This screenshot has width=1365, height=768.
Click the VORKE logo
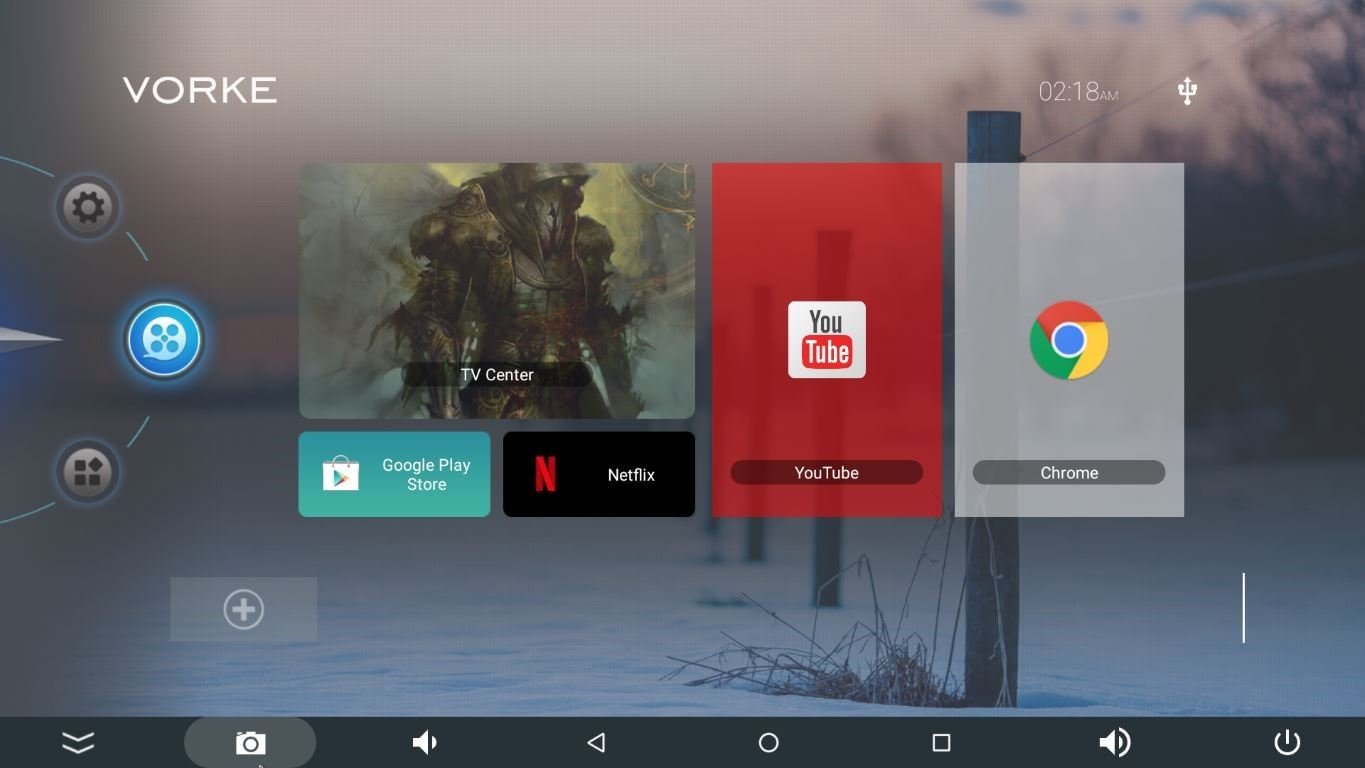click(x=200, y=90)
